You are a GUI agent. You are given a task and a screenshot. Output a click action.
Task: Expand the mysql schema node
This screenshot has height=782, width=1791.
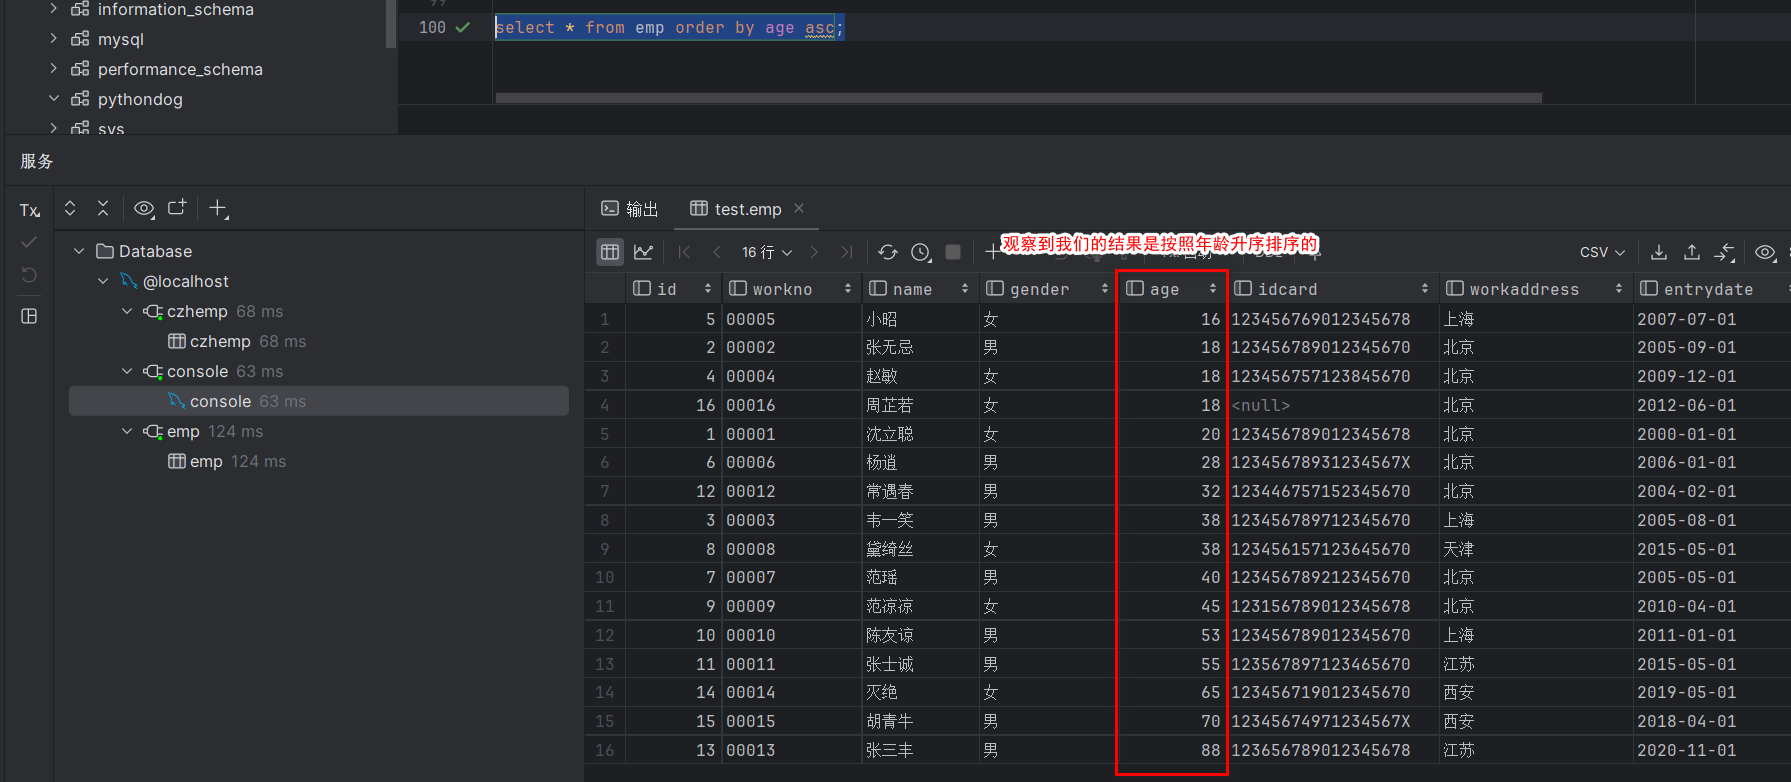tap(53, 39)
